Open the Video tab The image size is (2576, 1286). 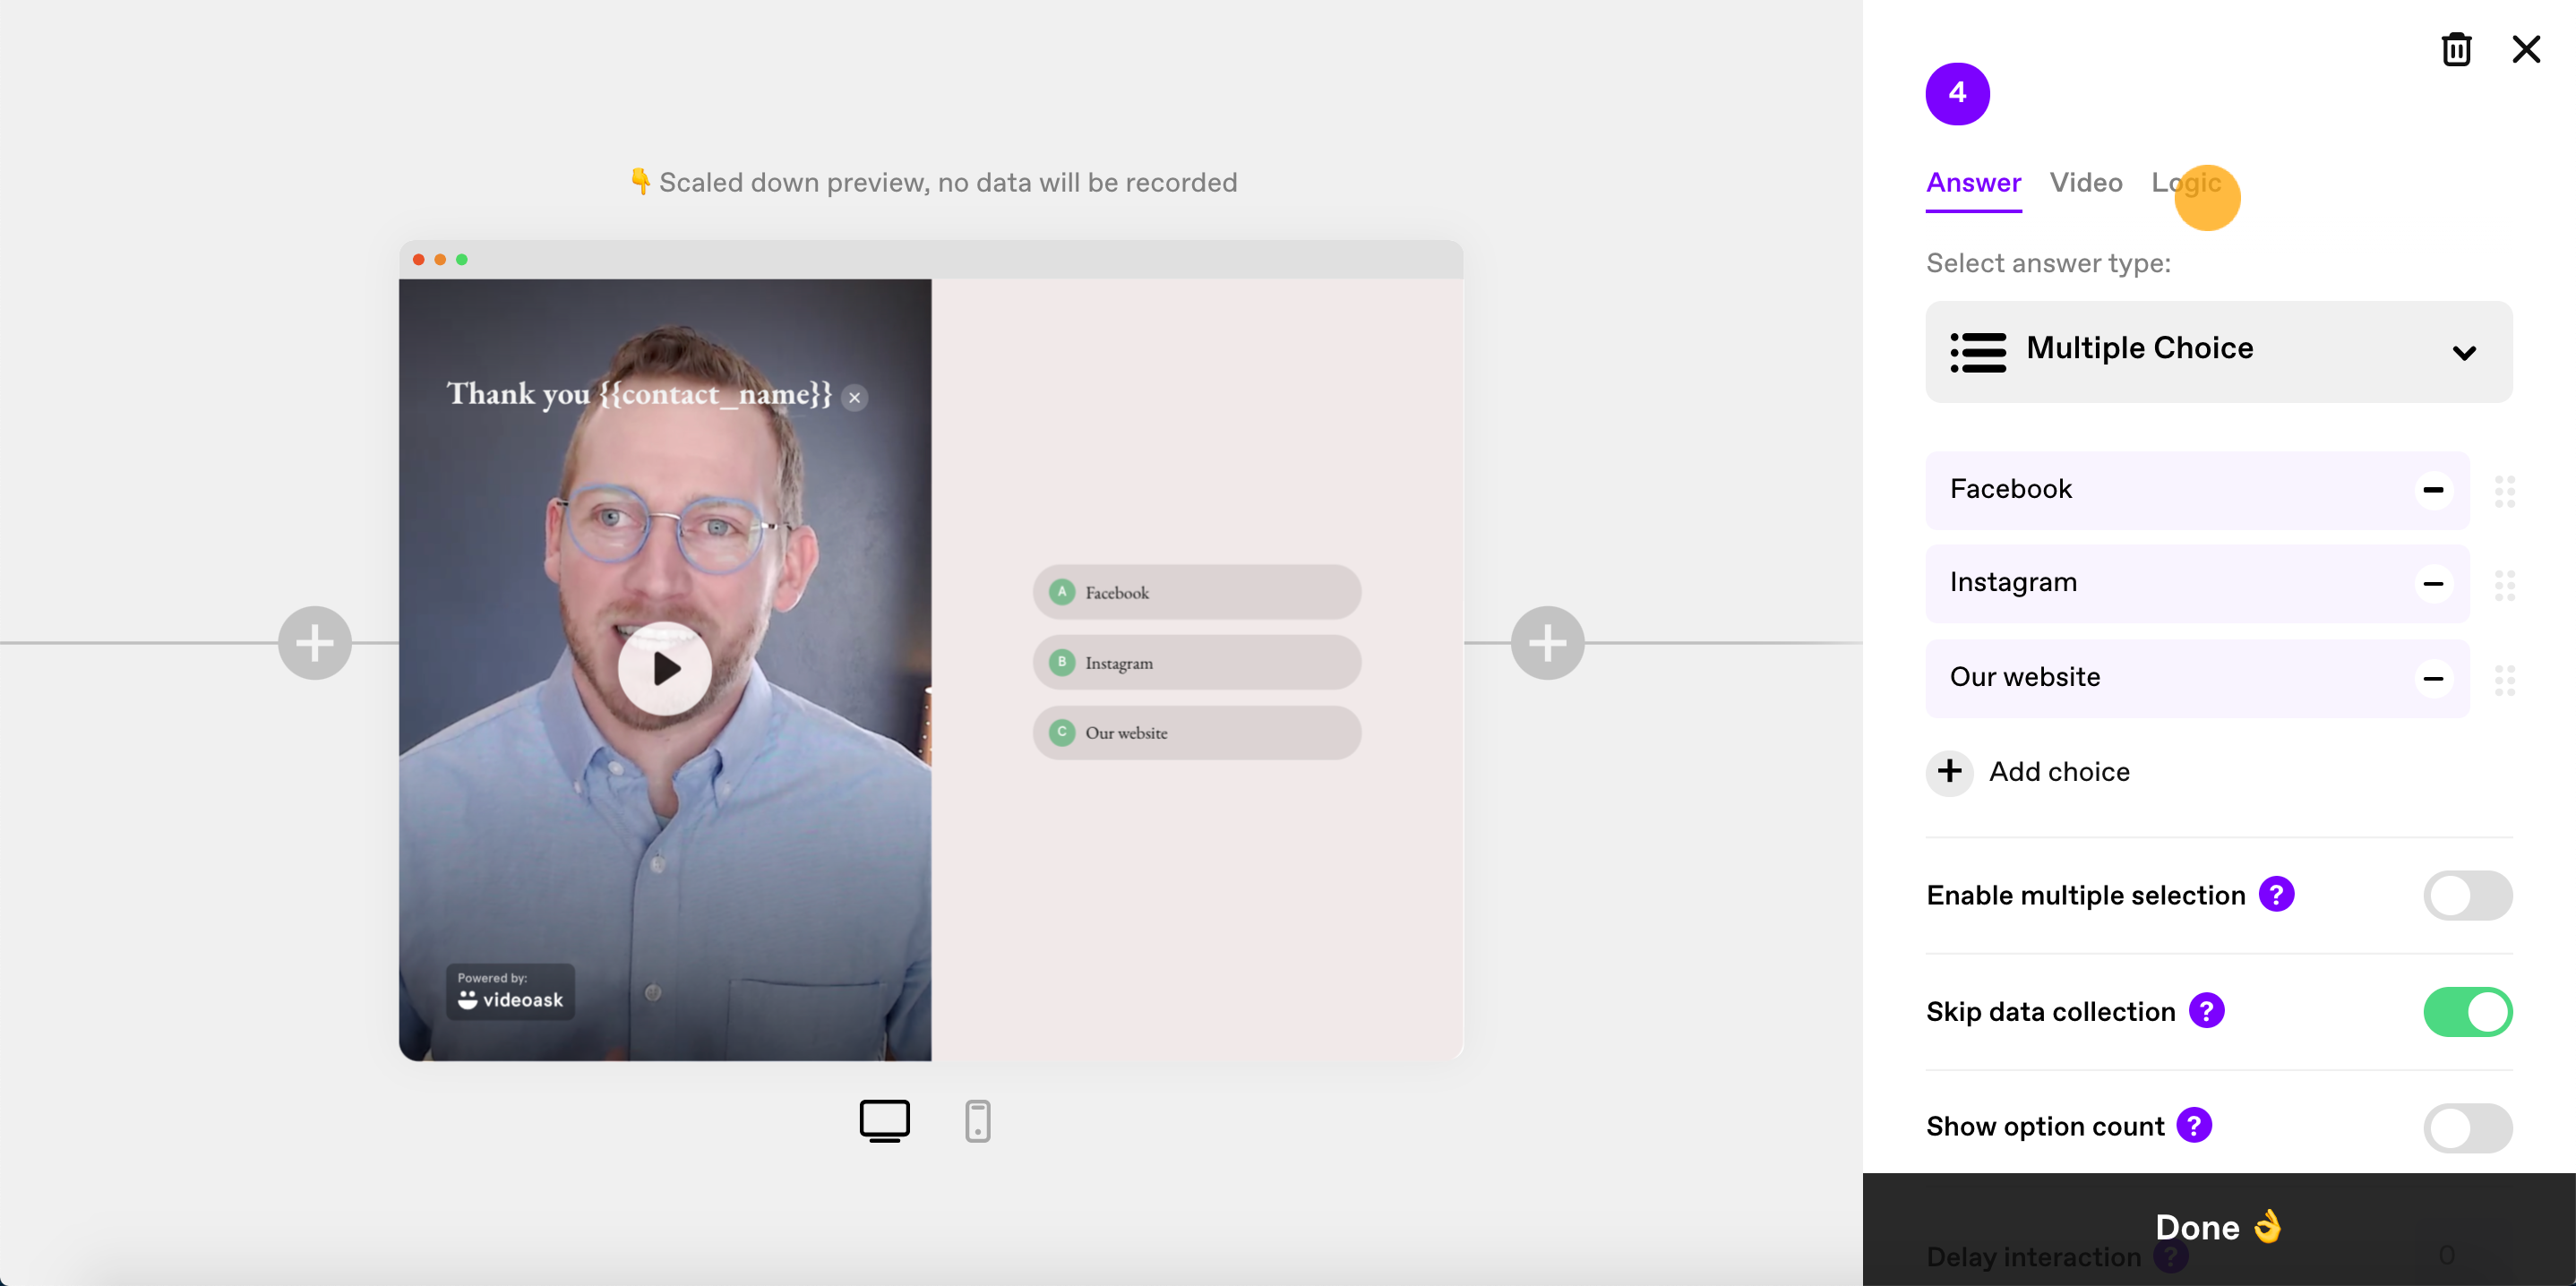click(2086, 183)
